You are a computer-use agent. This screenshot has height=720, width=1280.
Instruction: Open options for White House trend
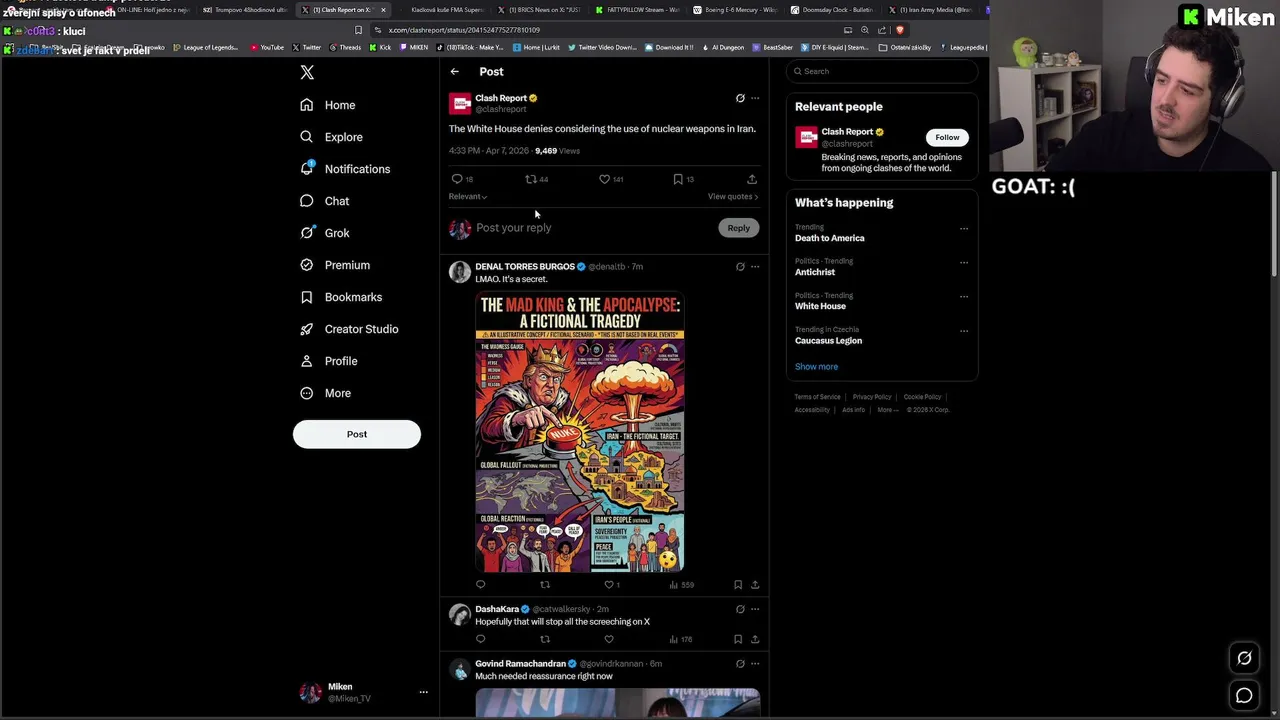[x=964, y=296]
